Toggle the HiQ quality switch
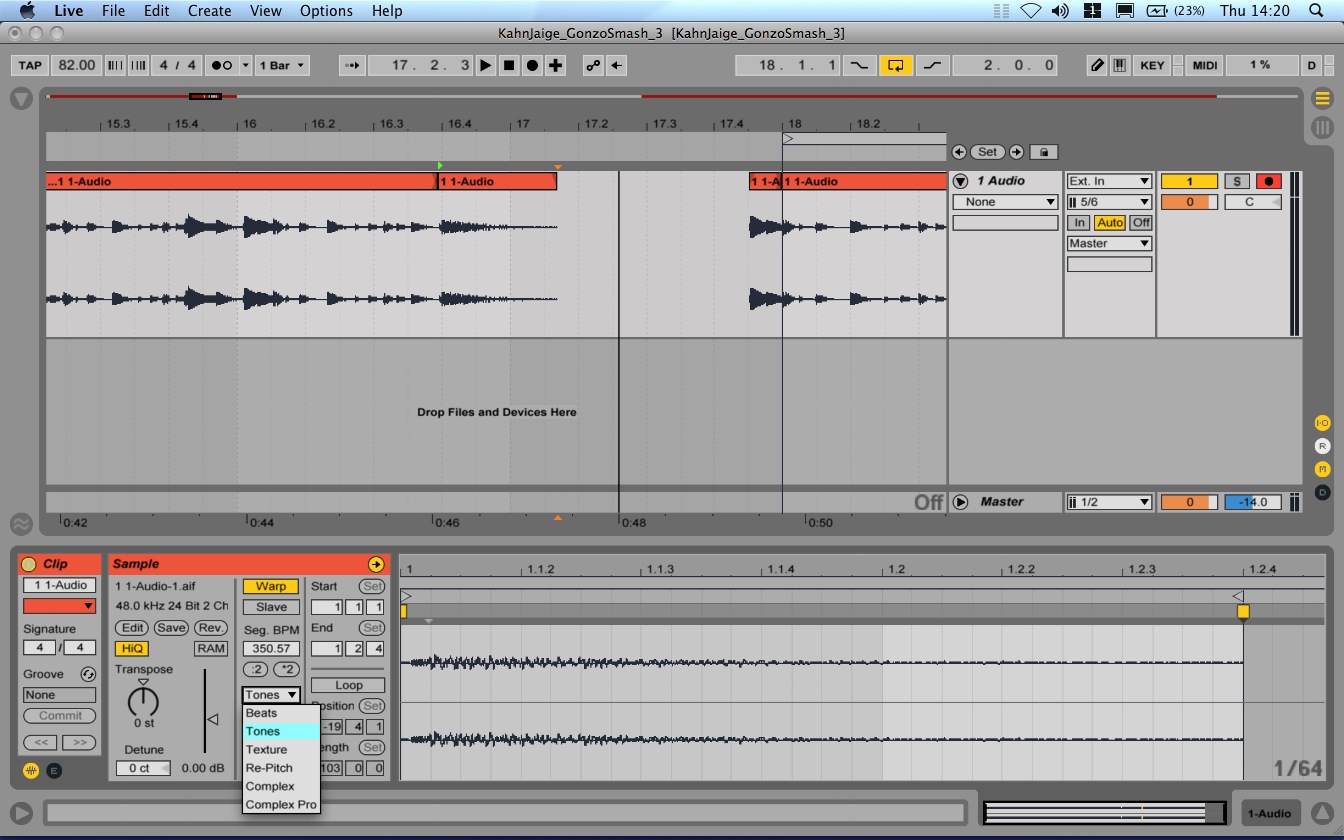Viewport: 1344px width, 840px height. coord(132,648)
